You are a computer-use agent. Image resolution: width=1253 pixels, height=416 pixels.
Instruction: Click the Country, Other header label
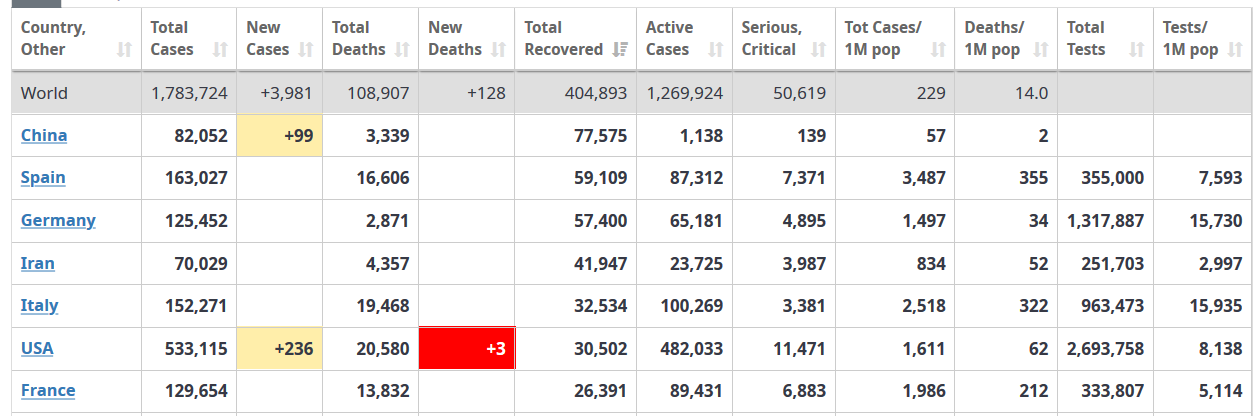53,38
